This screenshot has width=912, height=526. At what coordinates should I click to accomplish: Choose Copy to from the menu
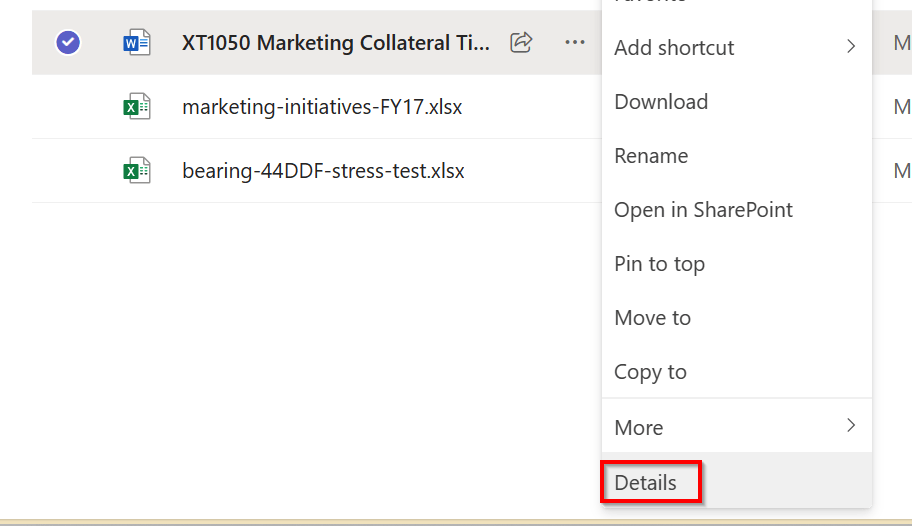tap(650, 371)
